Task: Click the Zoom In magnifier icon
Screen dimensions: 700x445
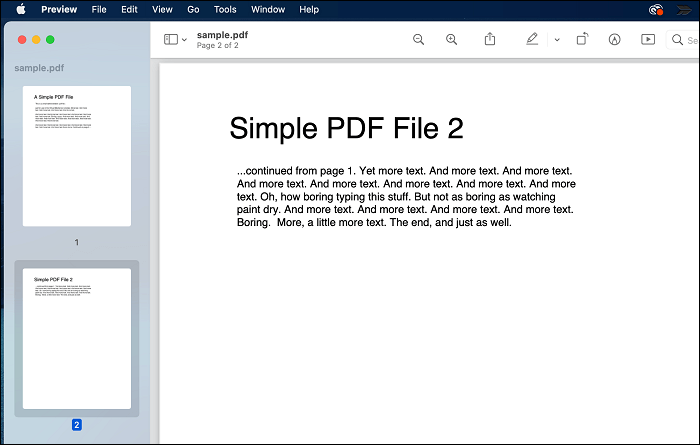Action: point(451,39)
